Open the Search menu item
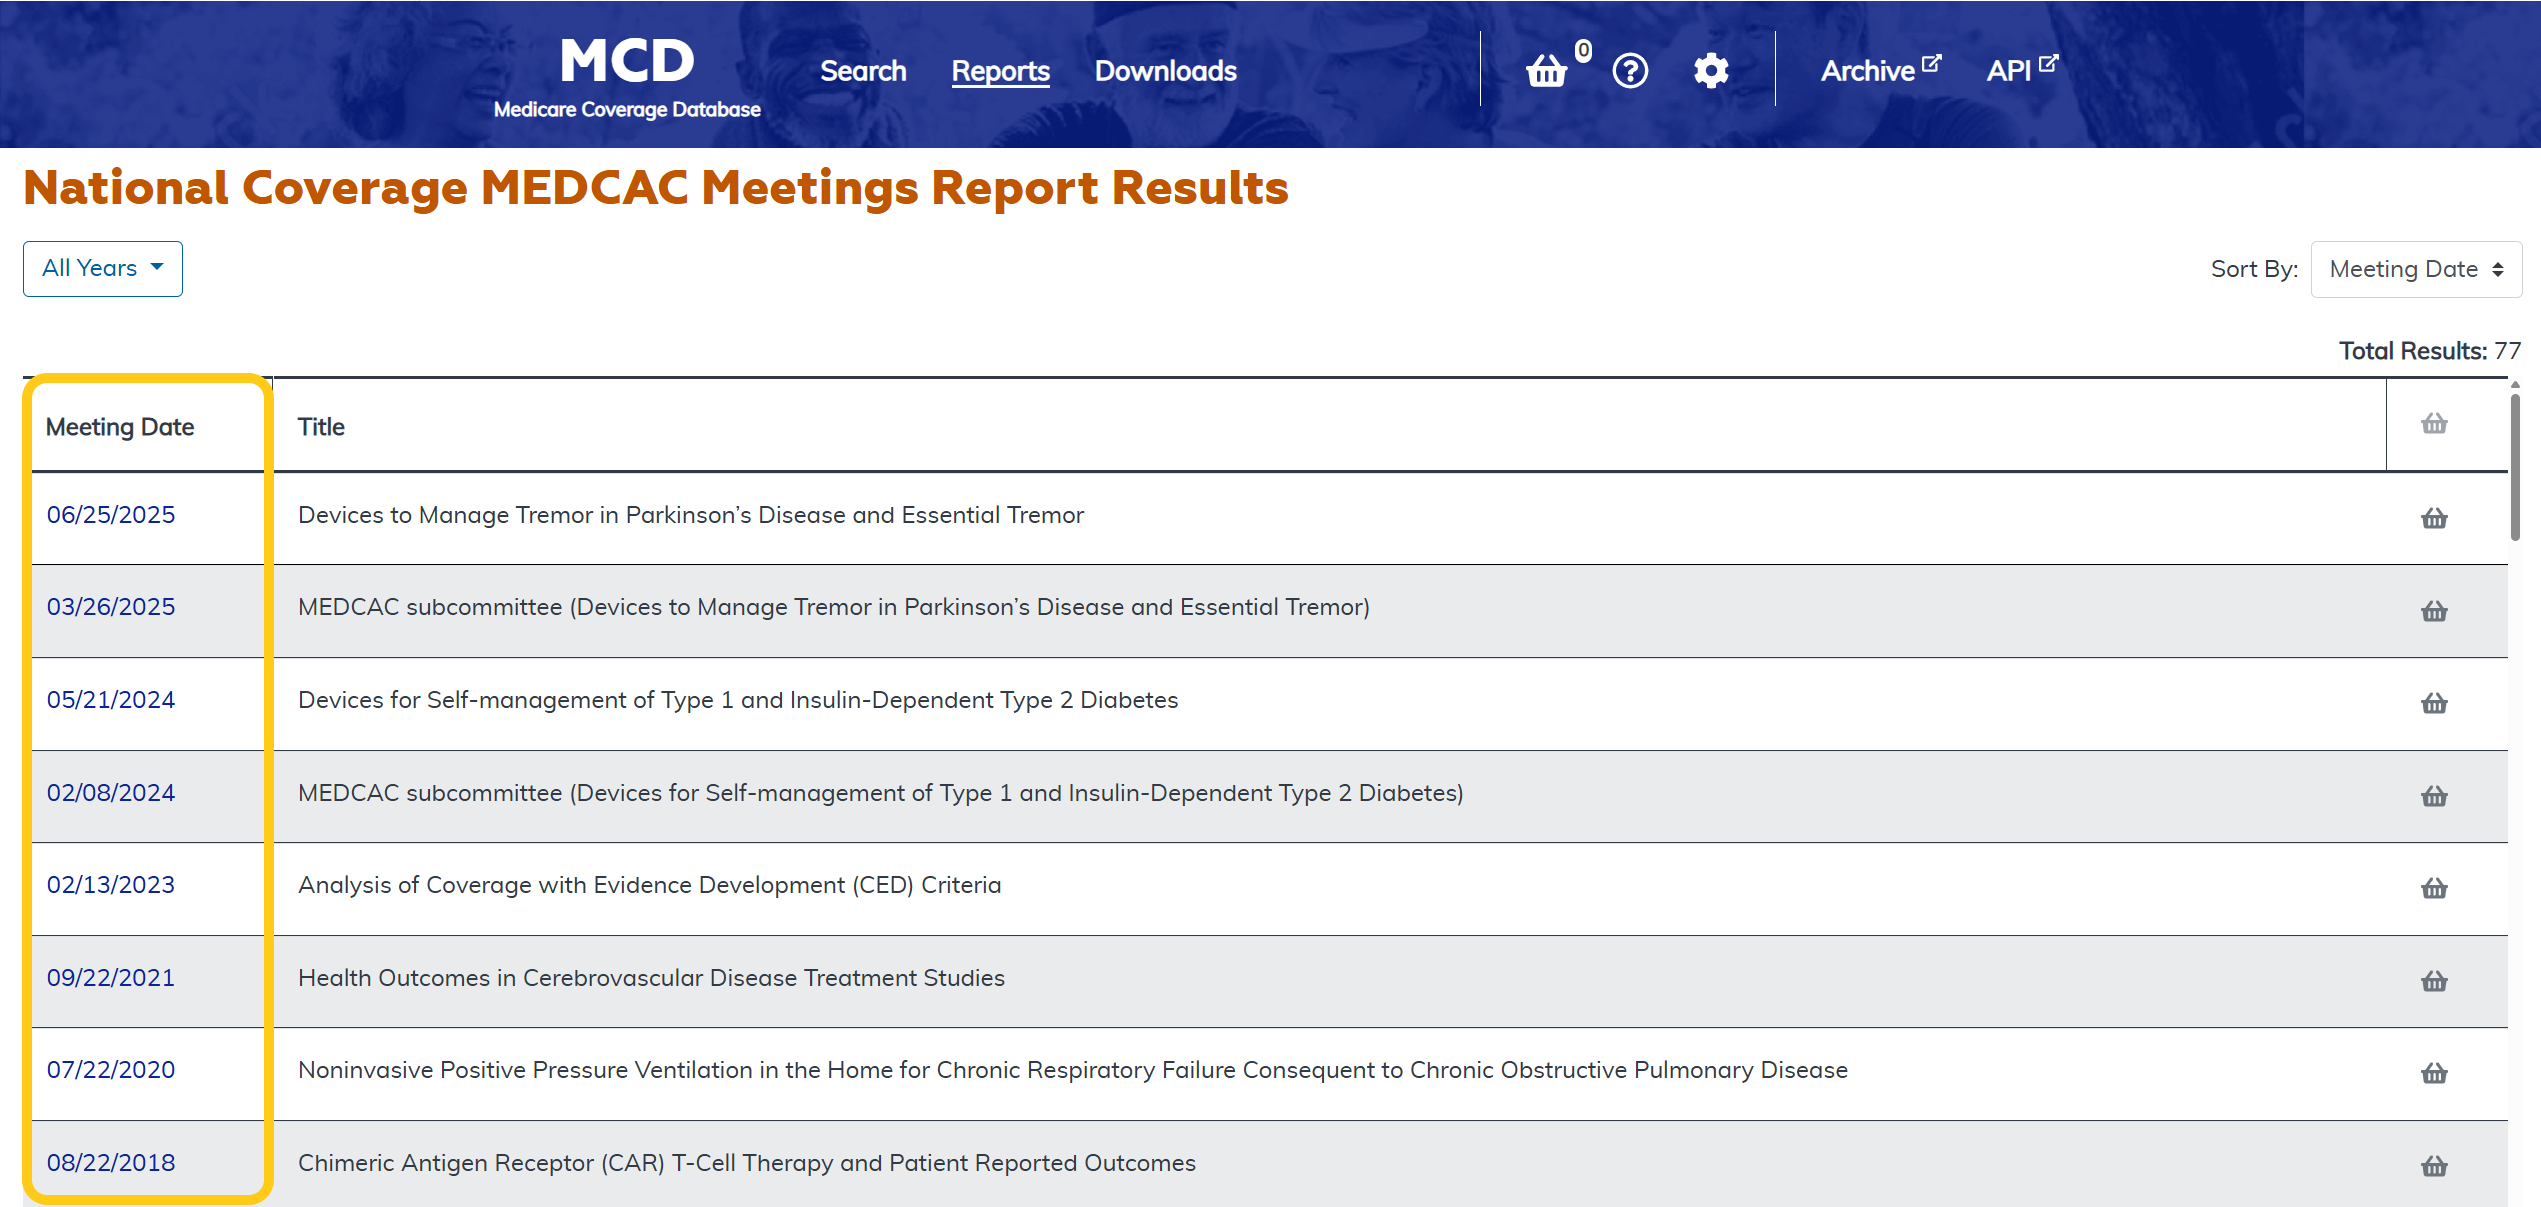Screen dimensions: 2541x1207 click(863, 71)
